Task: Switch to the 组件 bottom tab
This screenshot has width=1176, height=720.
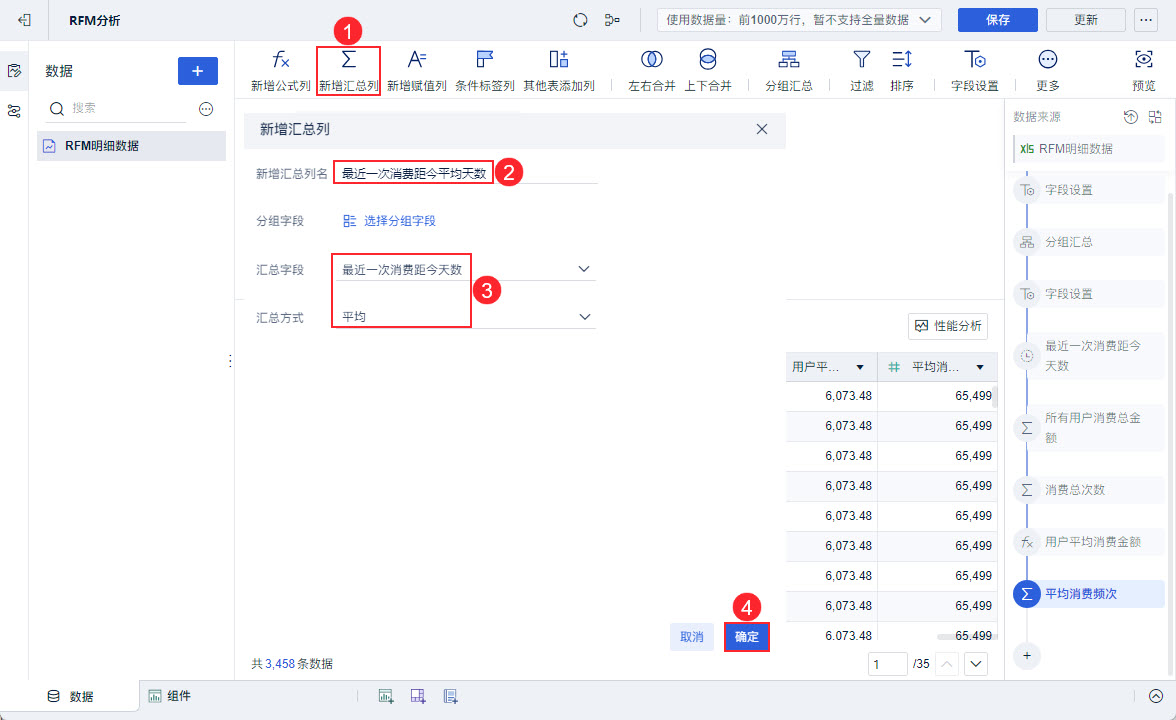Action: tap(170, 696)
